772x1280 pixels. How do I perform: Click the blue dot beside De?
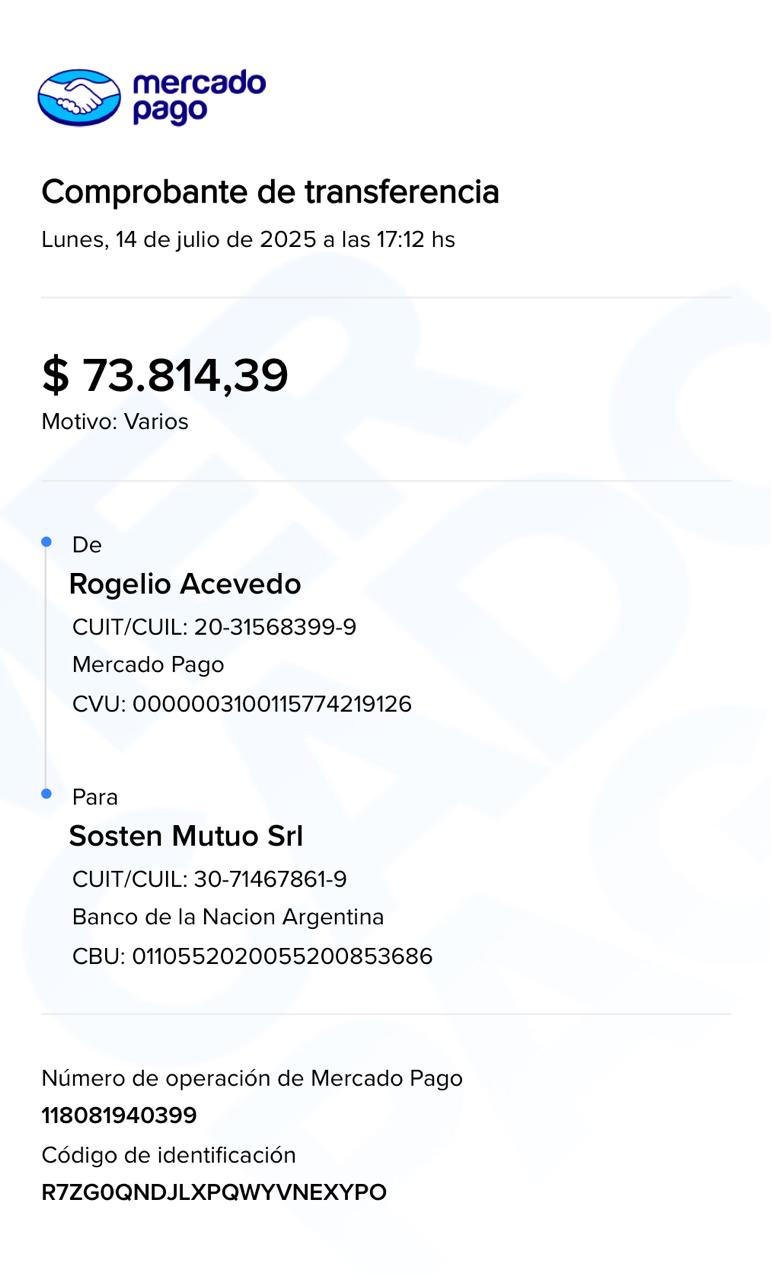click(46, 542)
